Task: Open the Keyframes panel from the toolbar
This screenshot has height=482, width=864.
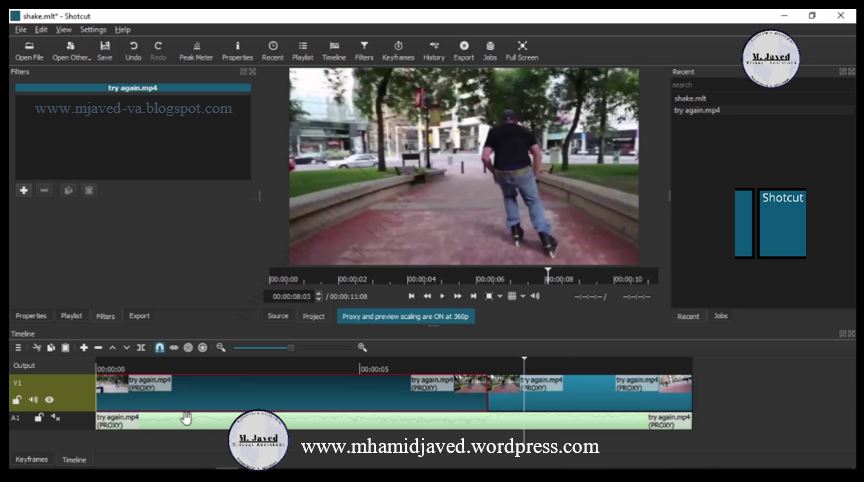Action: point(398,51)
